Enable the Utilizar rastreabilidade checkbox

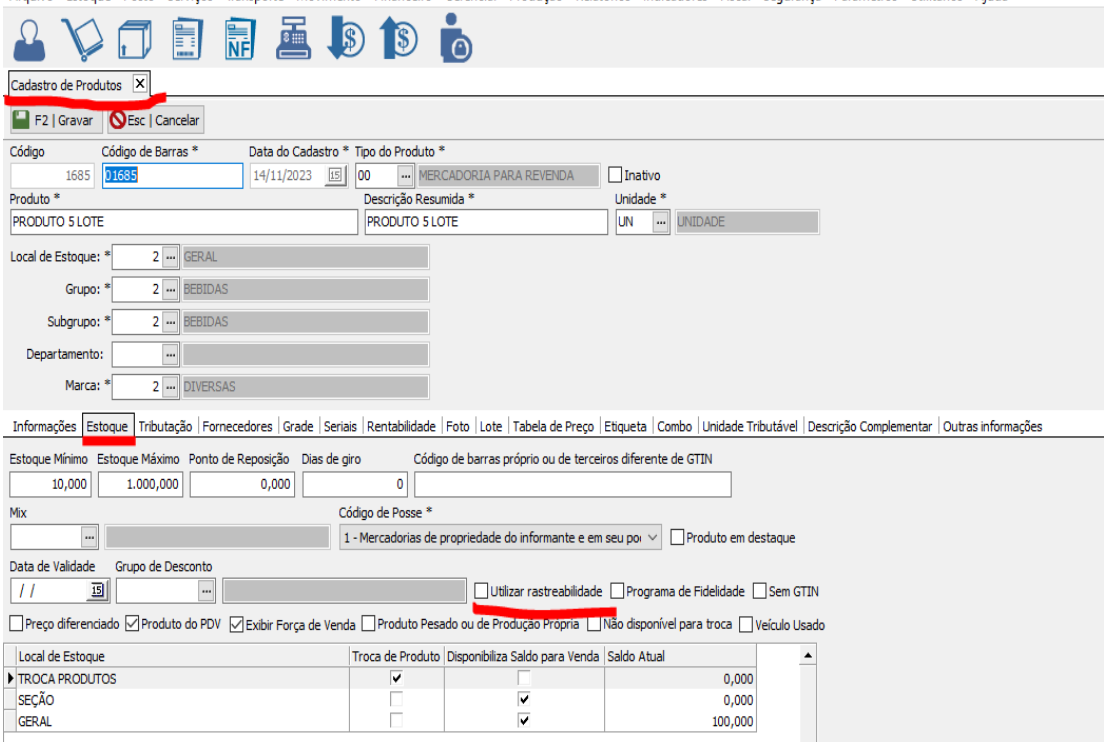[482, 591]
